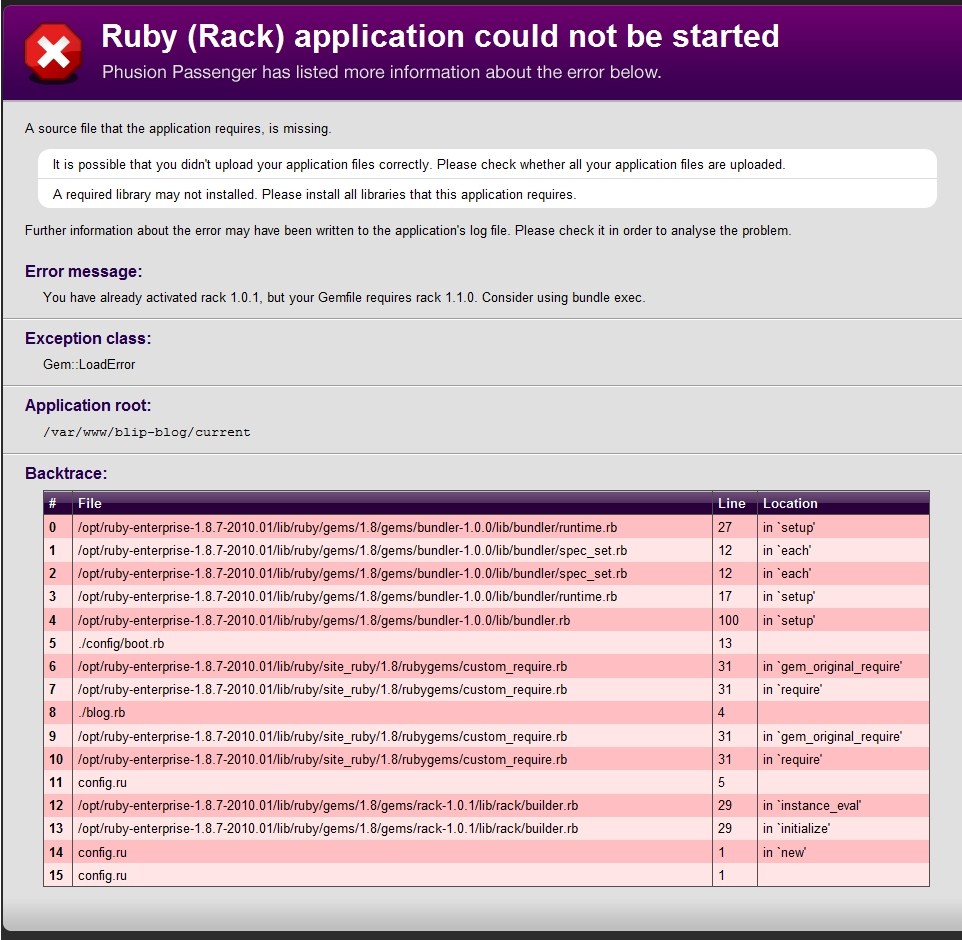Click line number 4 for blog.rb
The width and height of the screenshot is (962, 940).
721,712
